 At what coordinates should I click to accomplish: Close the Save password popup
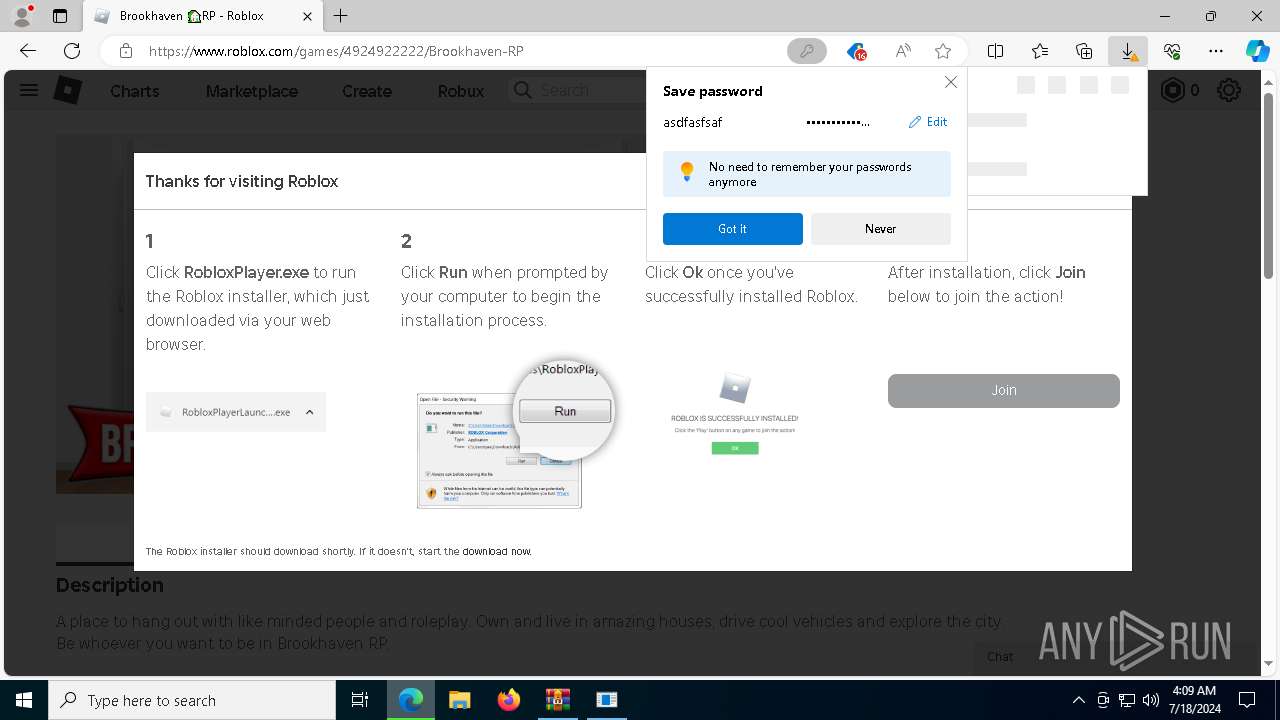[x=951, y=83]
